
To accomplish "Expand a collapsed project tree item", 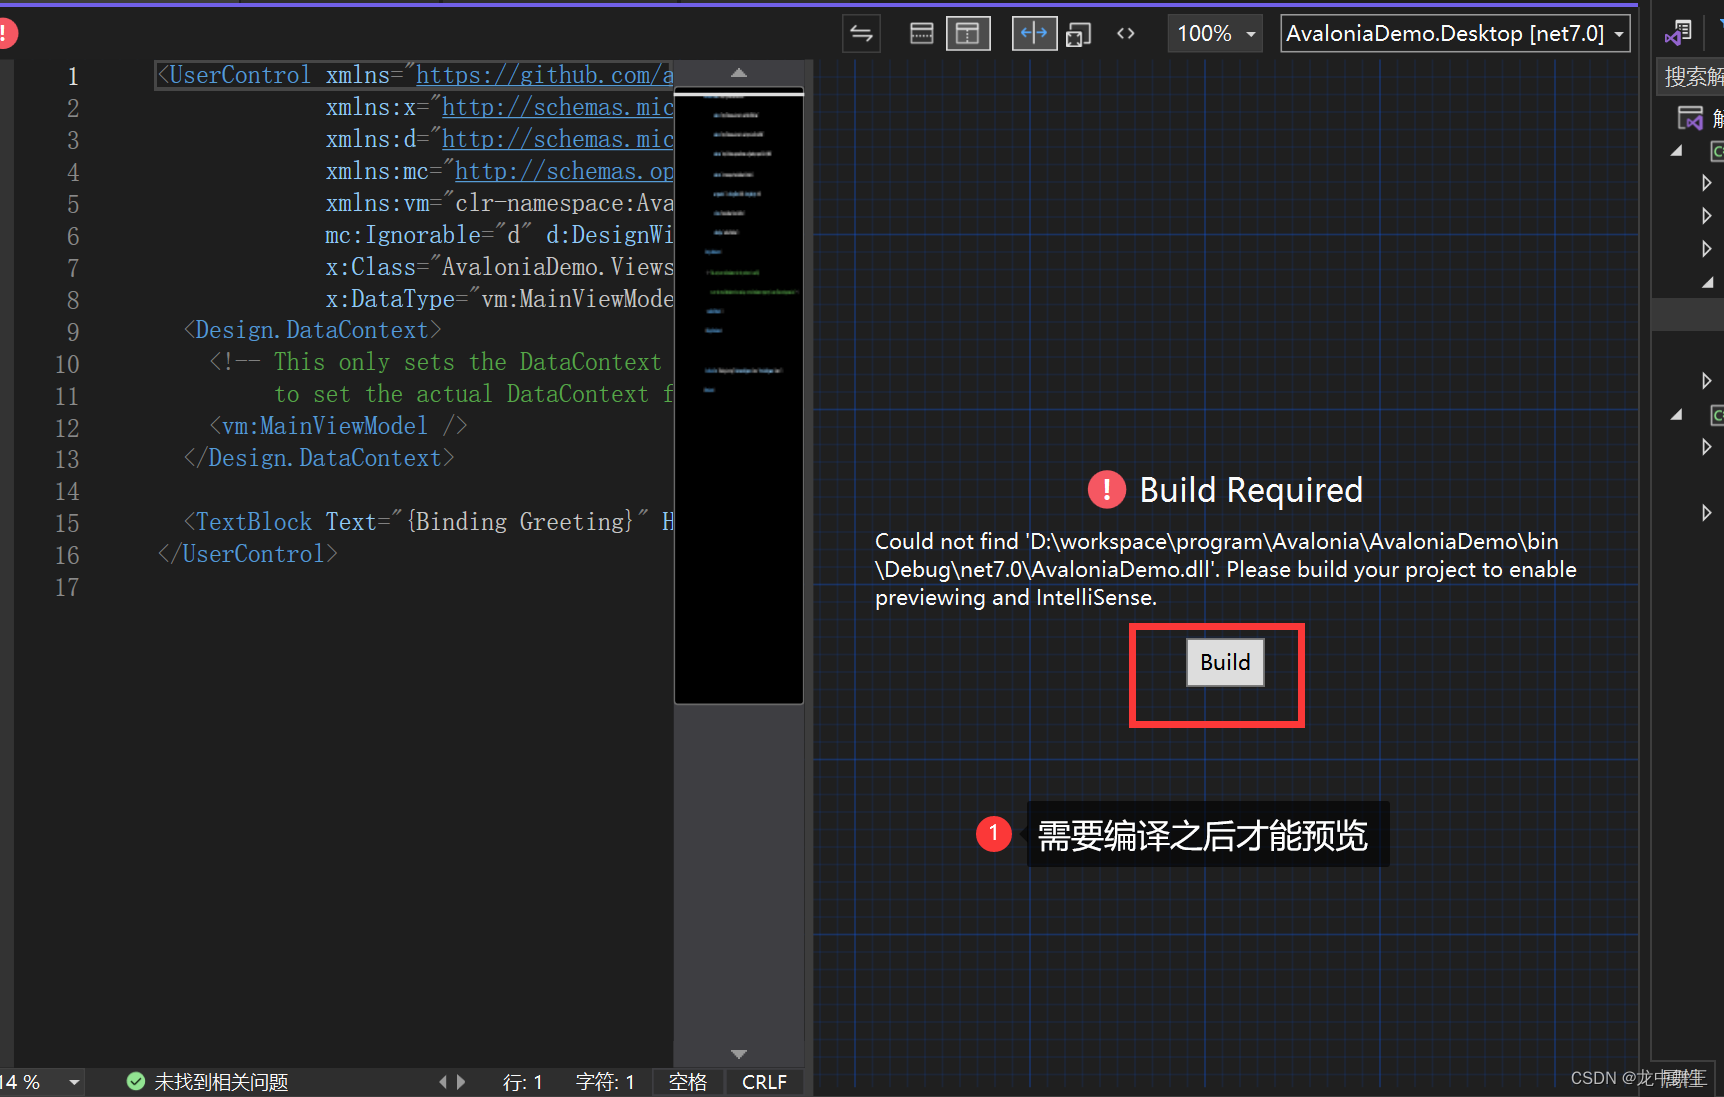I will [x=1706, y=182].
